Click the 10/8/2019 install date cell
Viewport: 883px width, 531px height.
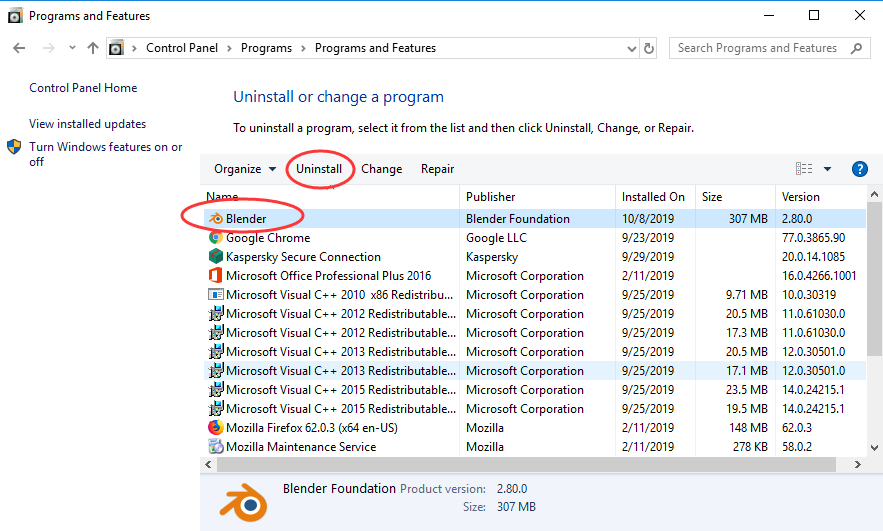(x=648, y=218)
